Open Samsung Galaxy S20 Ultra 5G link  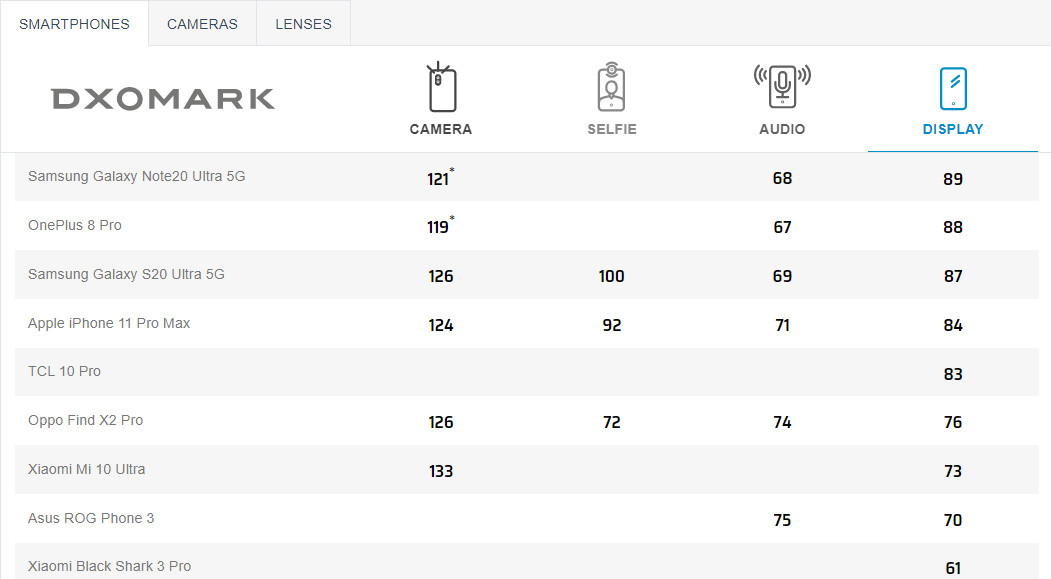(126, 274)
